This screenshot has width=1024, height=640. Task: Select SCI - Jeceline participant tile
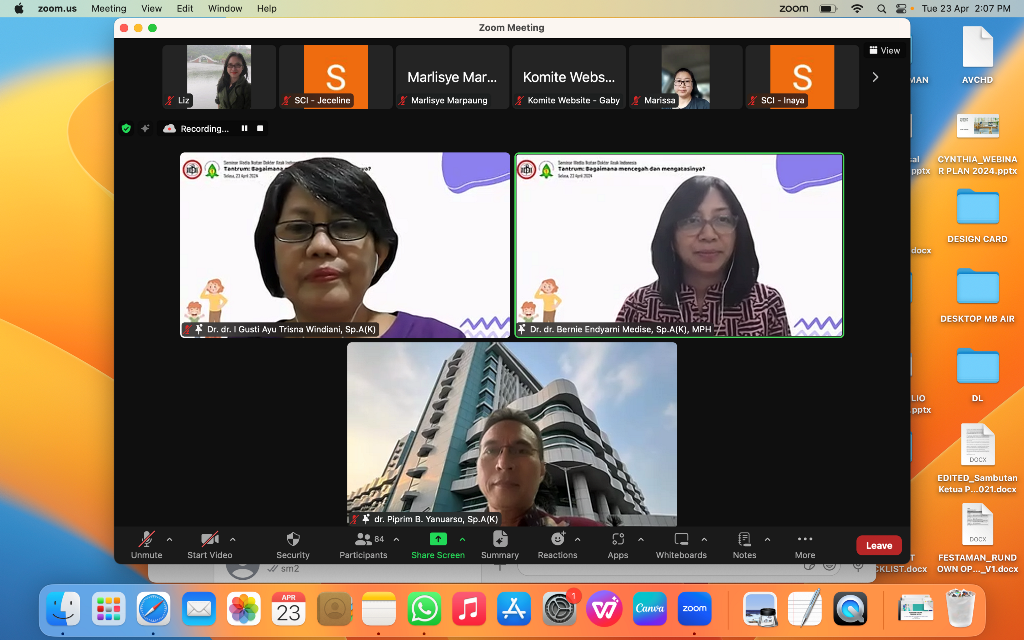click(x=336, y=76)
